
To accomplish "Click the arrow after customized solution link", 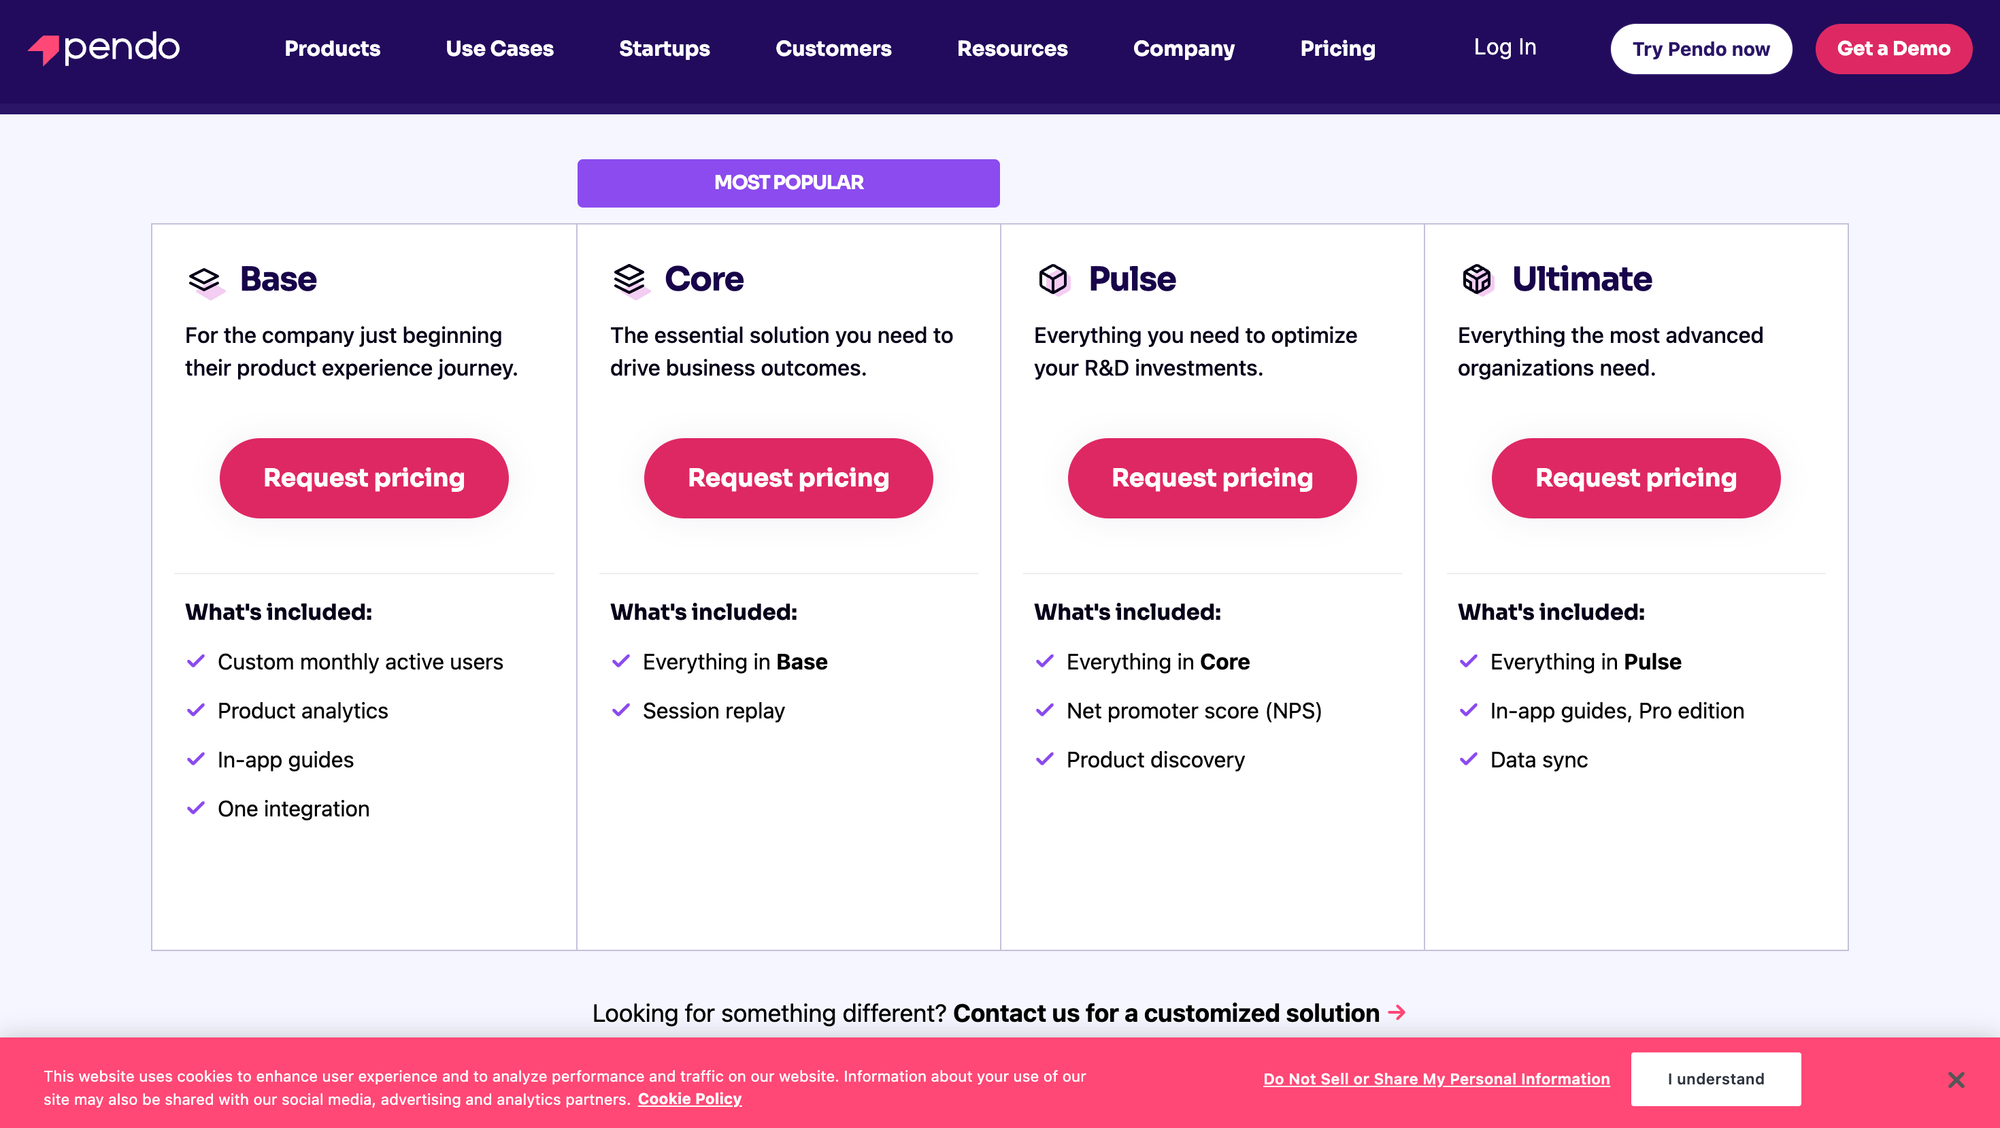I will pos(1397,1013).
